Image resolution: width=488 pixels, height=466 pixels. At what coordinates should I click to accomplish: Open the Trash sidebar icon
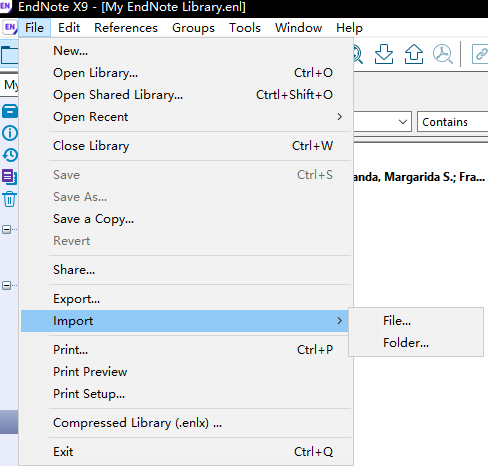(10, 199)
